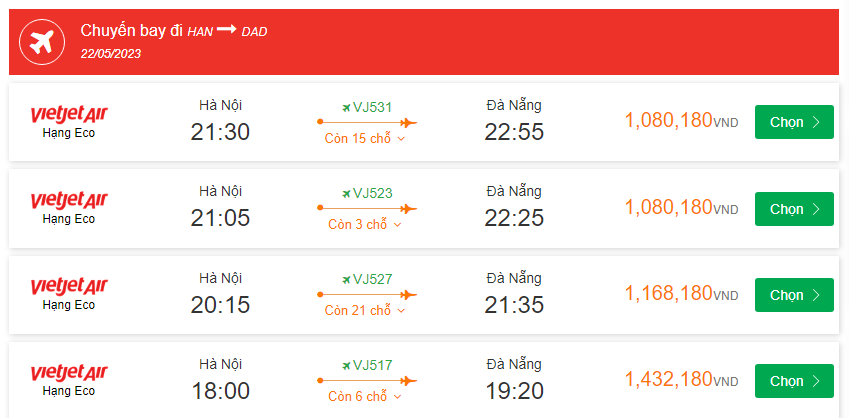Click the Vietjet Air logo for flight VJ517
849x418 pixels.
click(69, 373)
